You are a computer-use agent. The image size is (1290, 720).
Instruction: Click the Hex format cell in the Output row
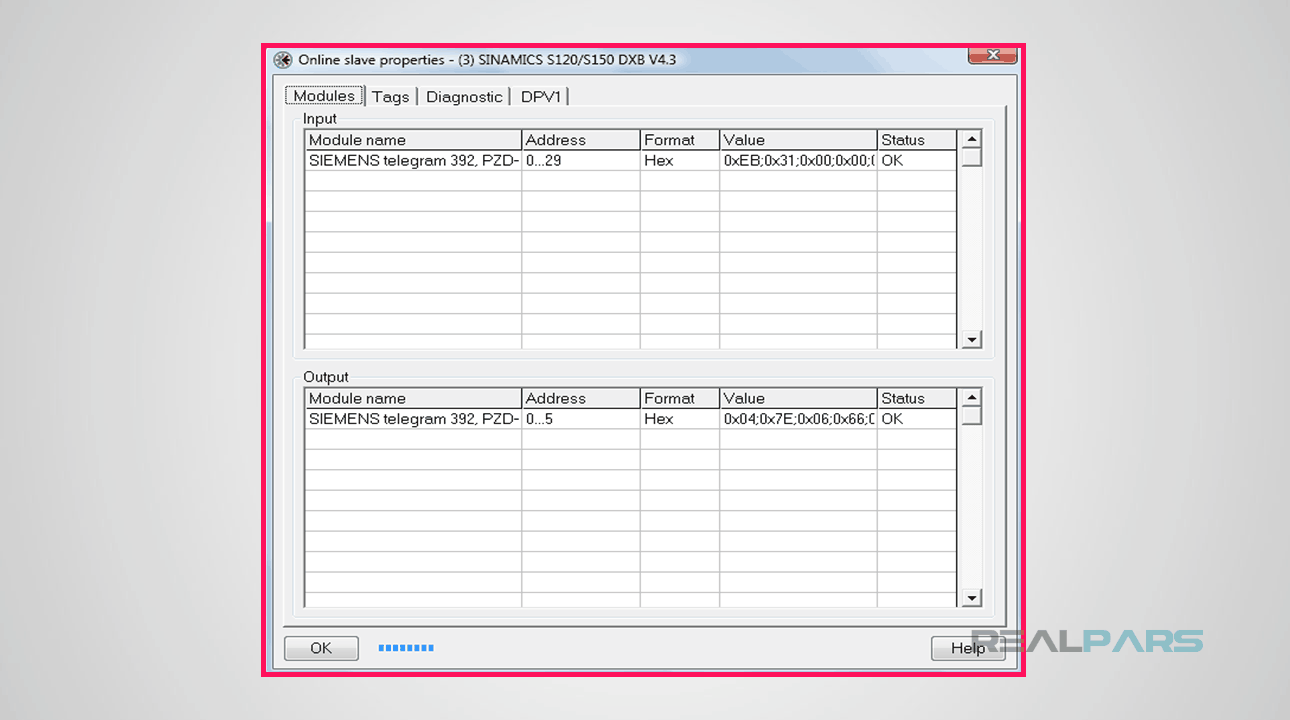[x=680, y=419]
